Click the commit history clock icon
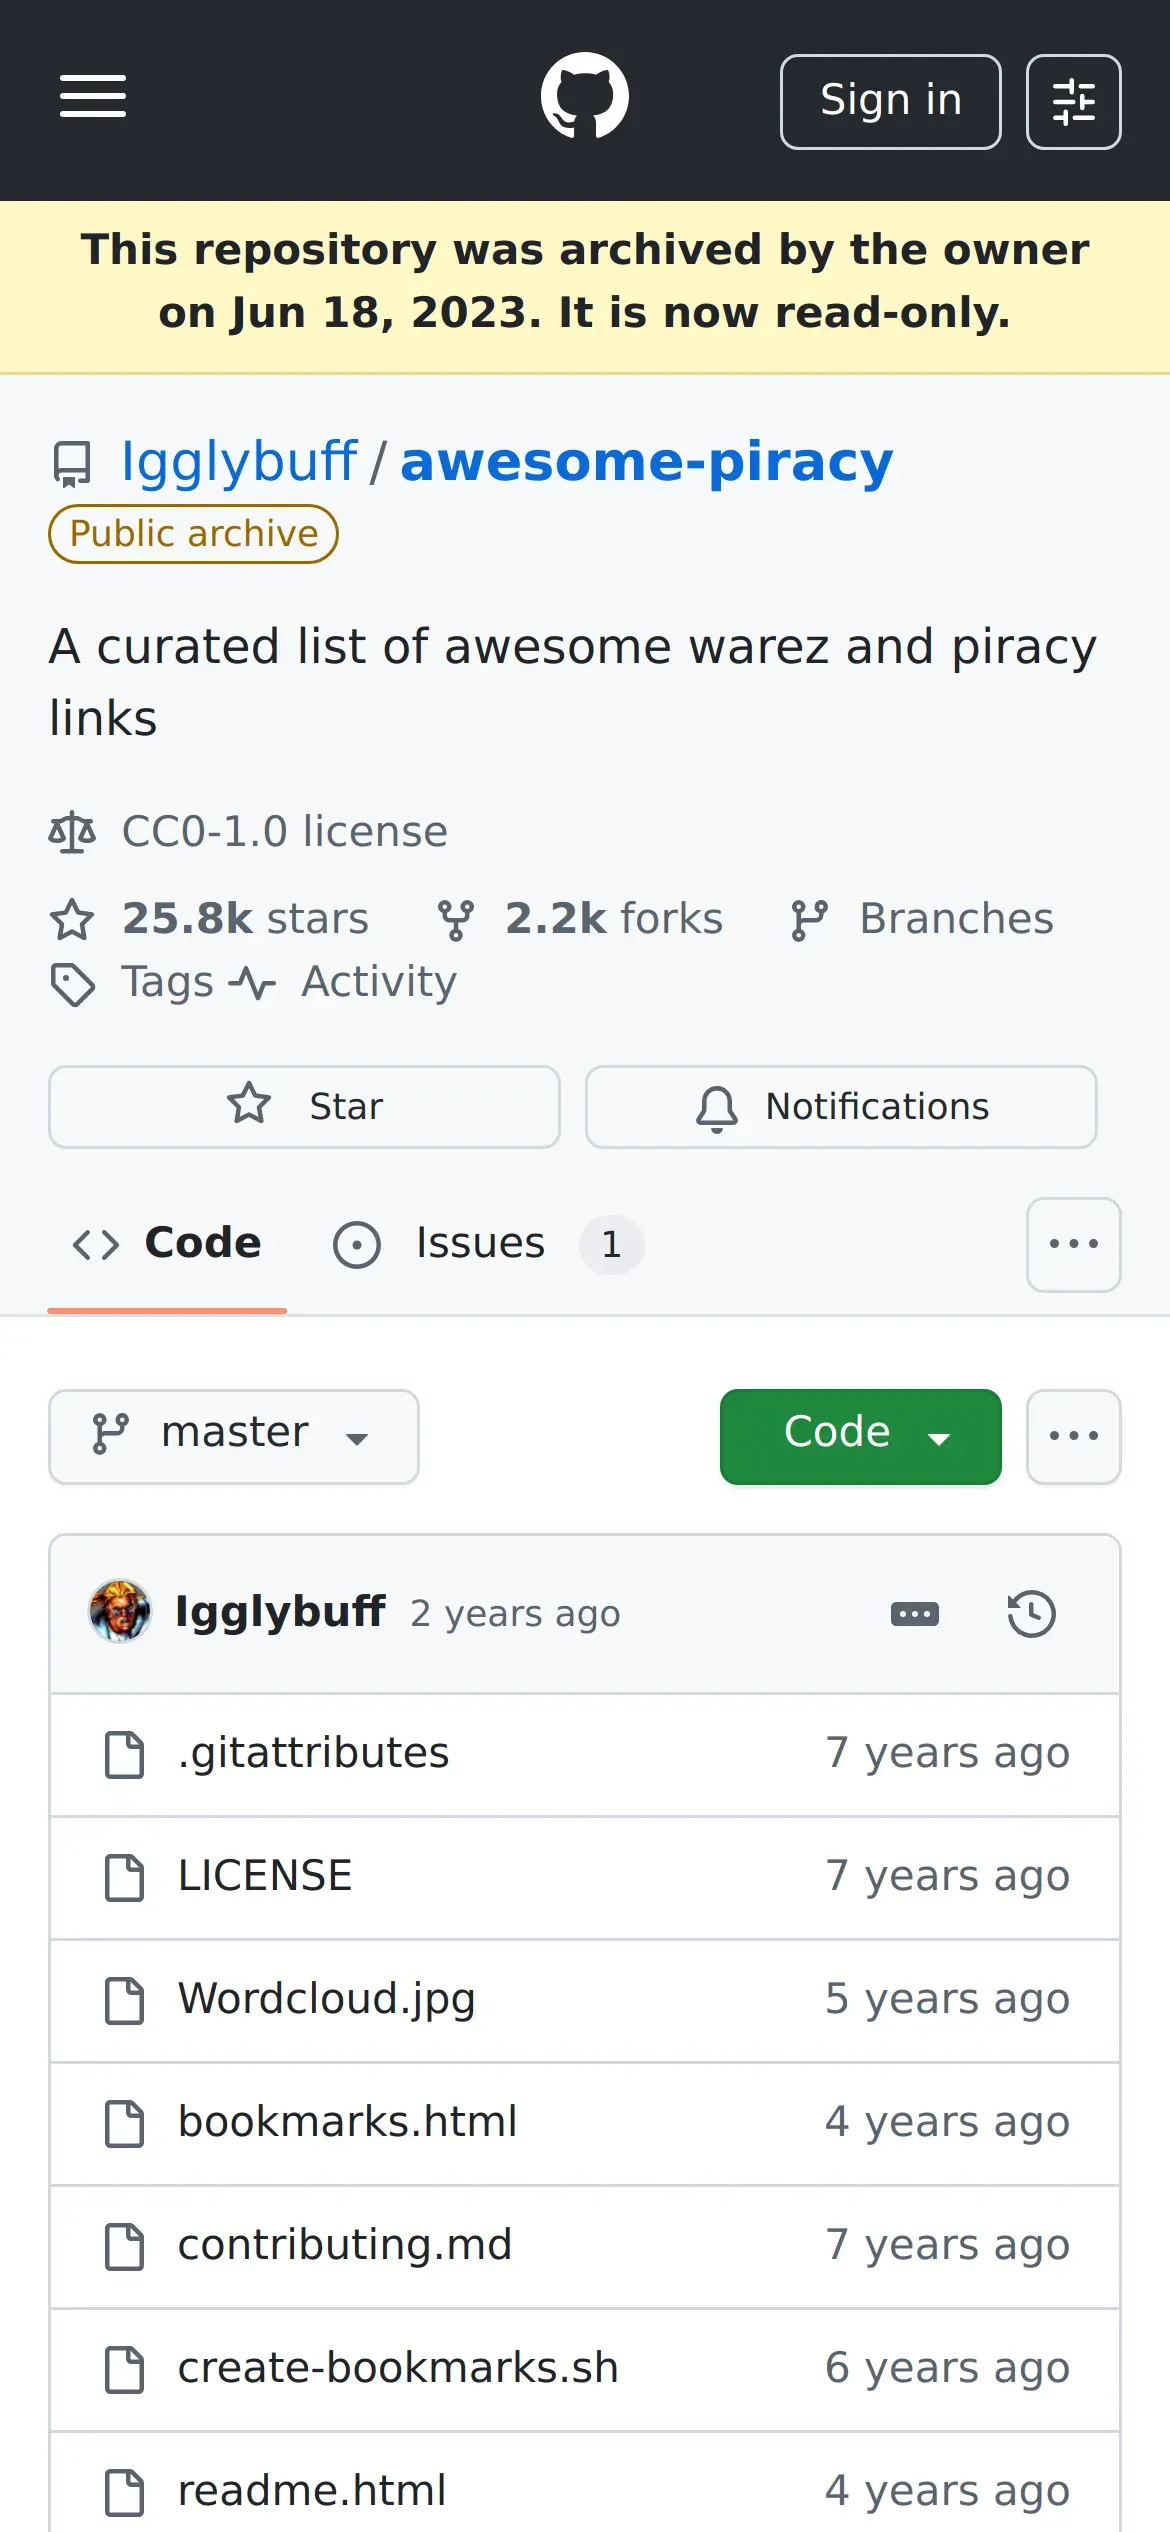The width and height of the screenshot is (1170, 2532). 1031,1614
